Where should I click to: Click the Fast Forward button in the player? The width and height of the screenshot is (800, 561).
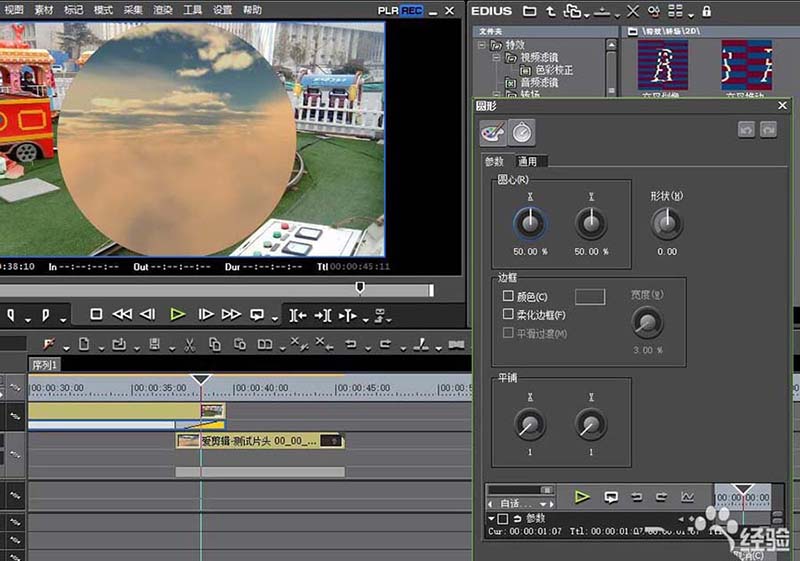(x=232, y=314)
